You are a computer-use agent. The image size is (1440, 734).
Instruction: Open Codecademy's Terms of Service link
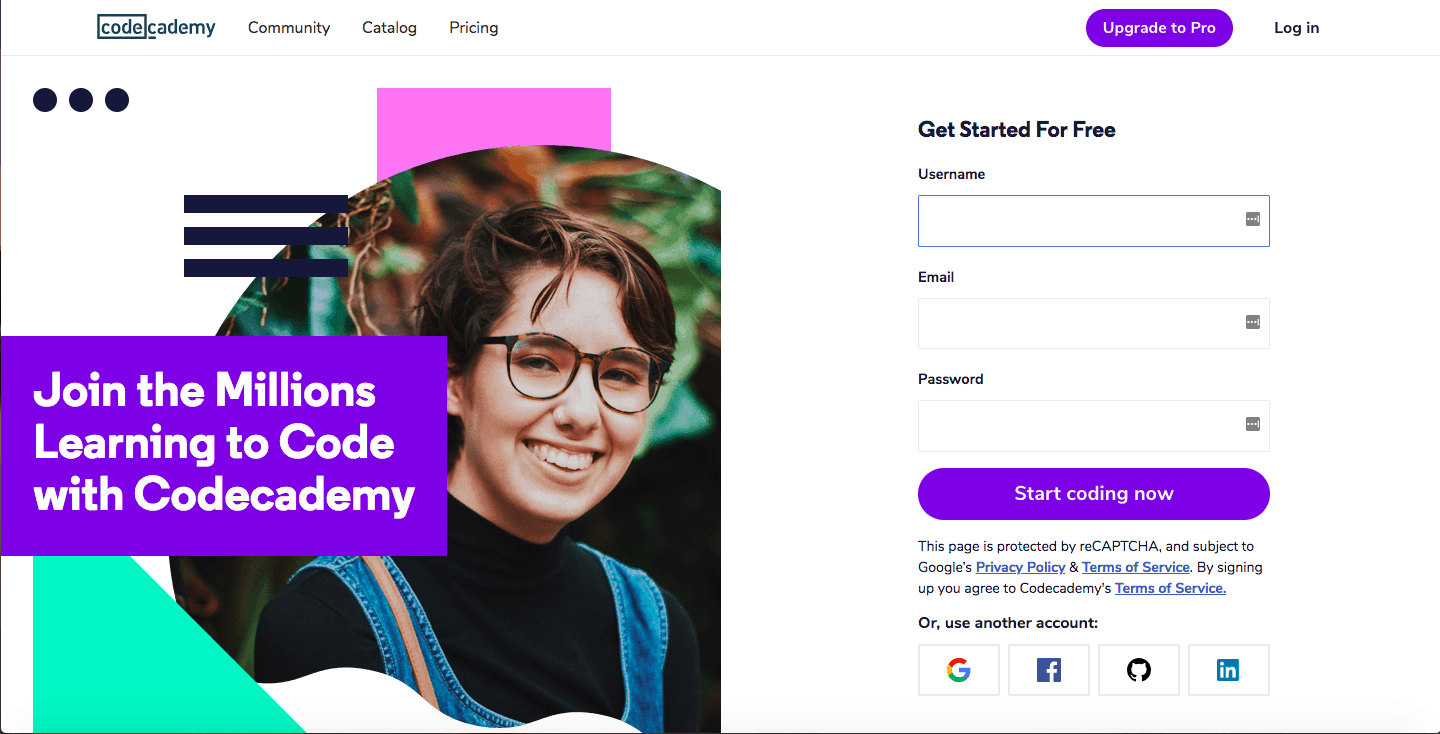(1169, 588)
